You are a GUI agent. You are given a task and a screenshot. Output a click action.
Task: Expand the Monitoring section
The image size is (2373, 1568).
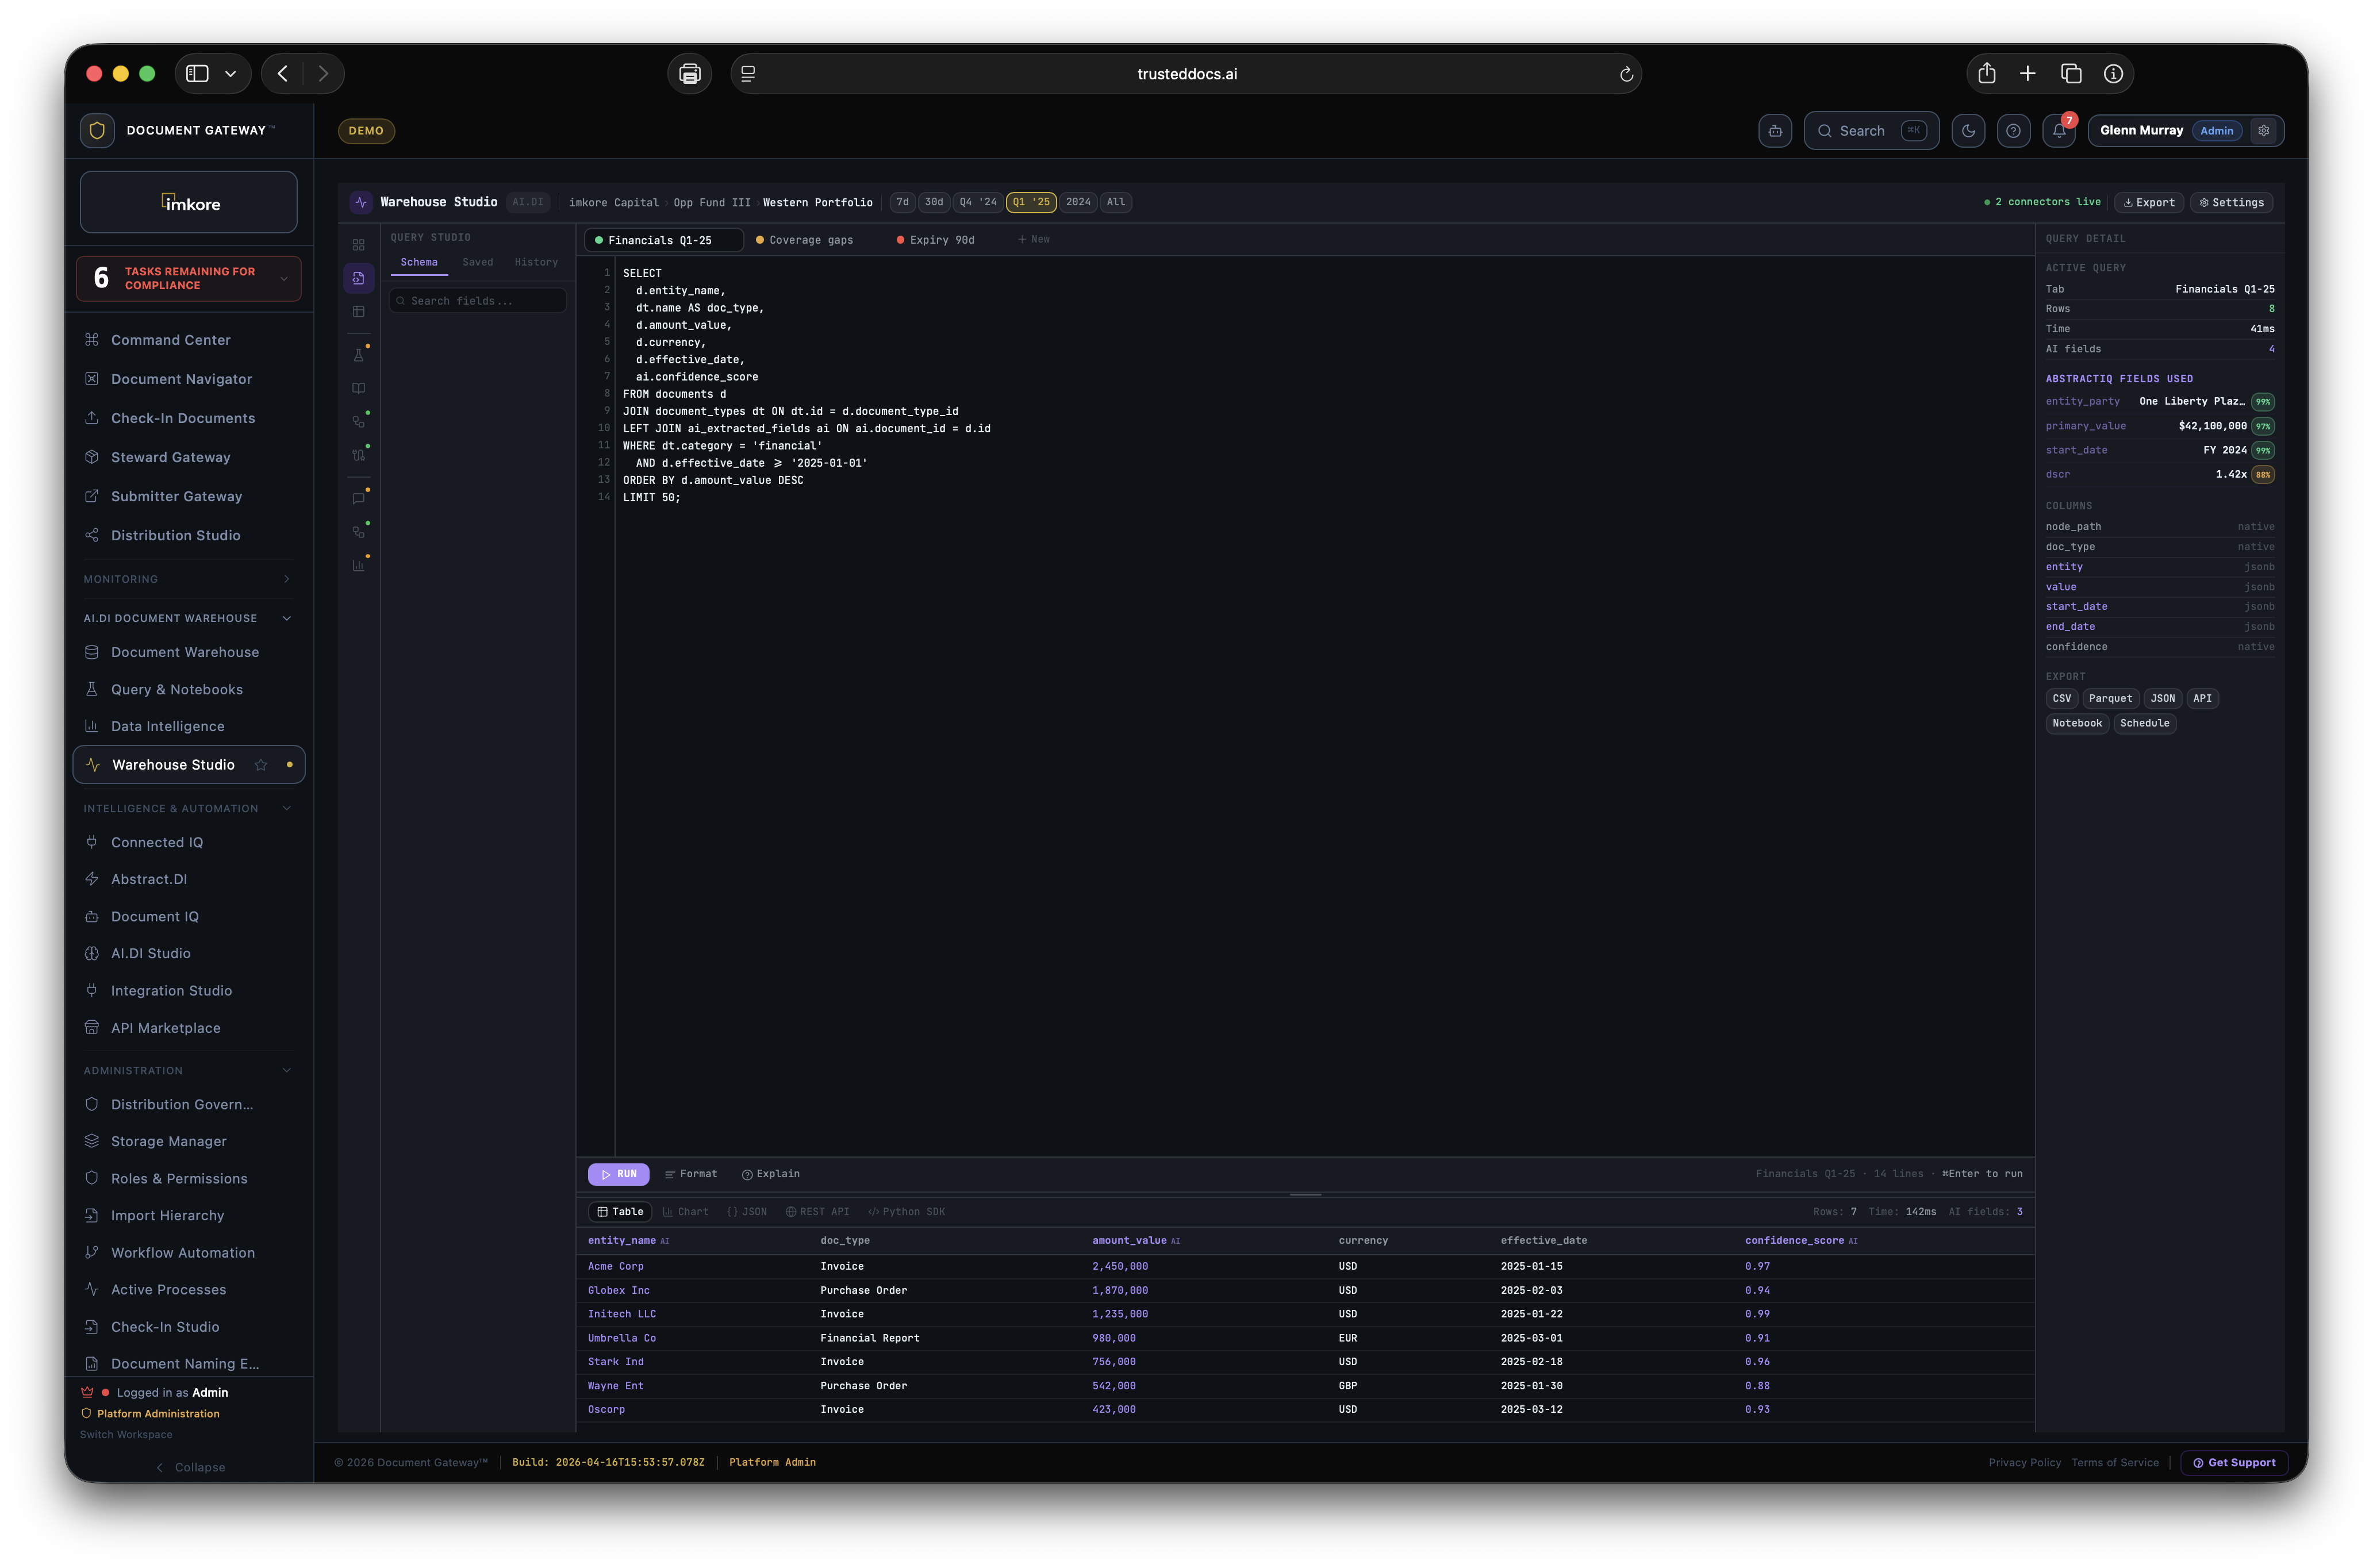coord(287,579)
